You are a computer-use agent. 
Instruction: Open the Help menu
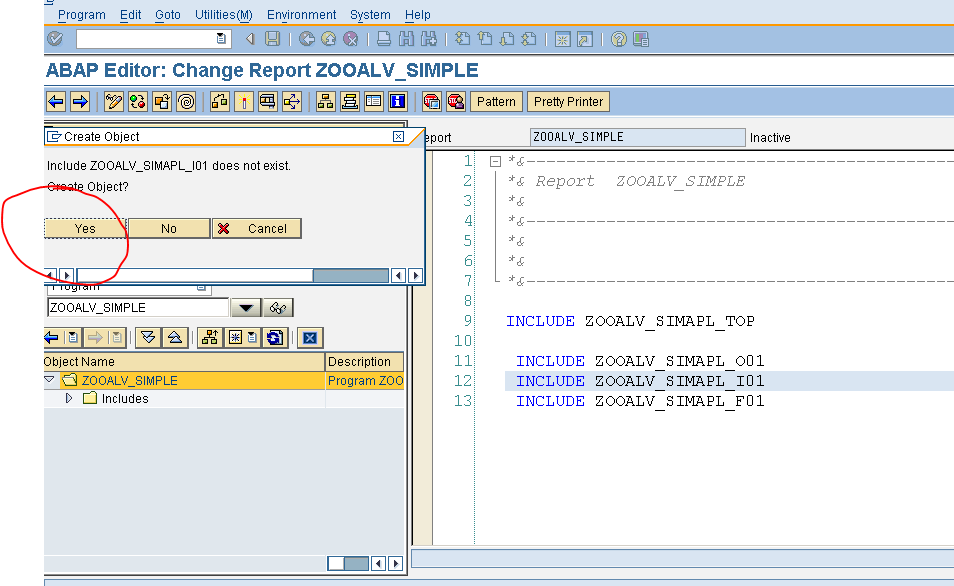coord(417,15)
